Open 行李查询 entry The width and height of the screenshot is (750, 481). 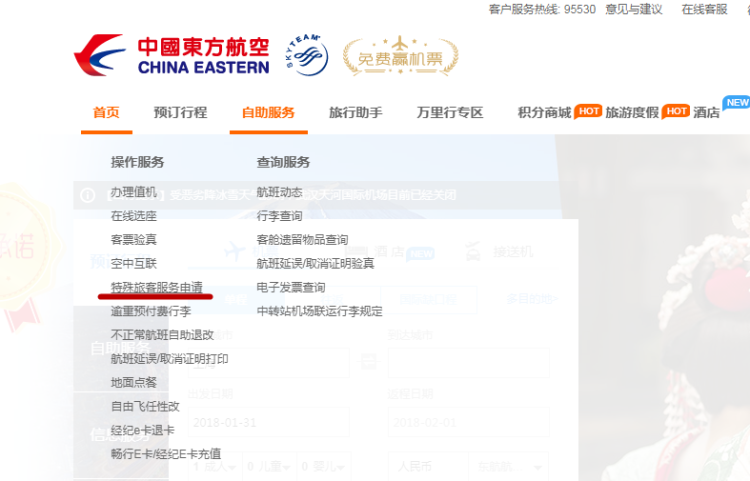(279, 216)
